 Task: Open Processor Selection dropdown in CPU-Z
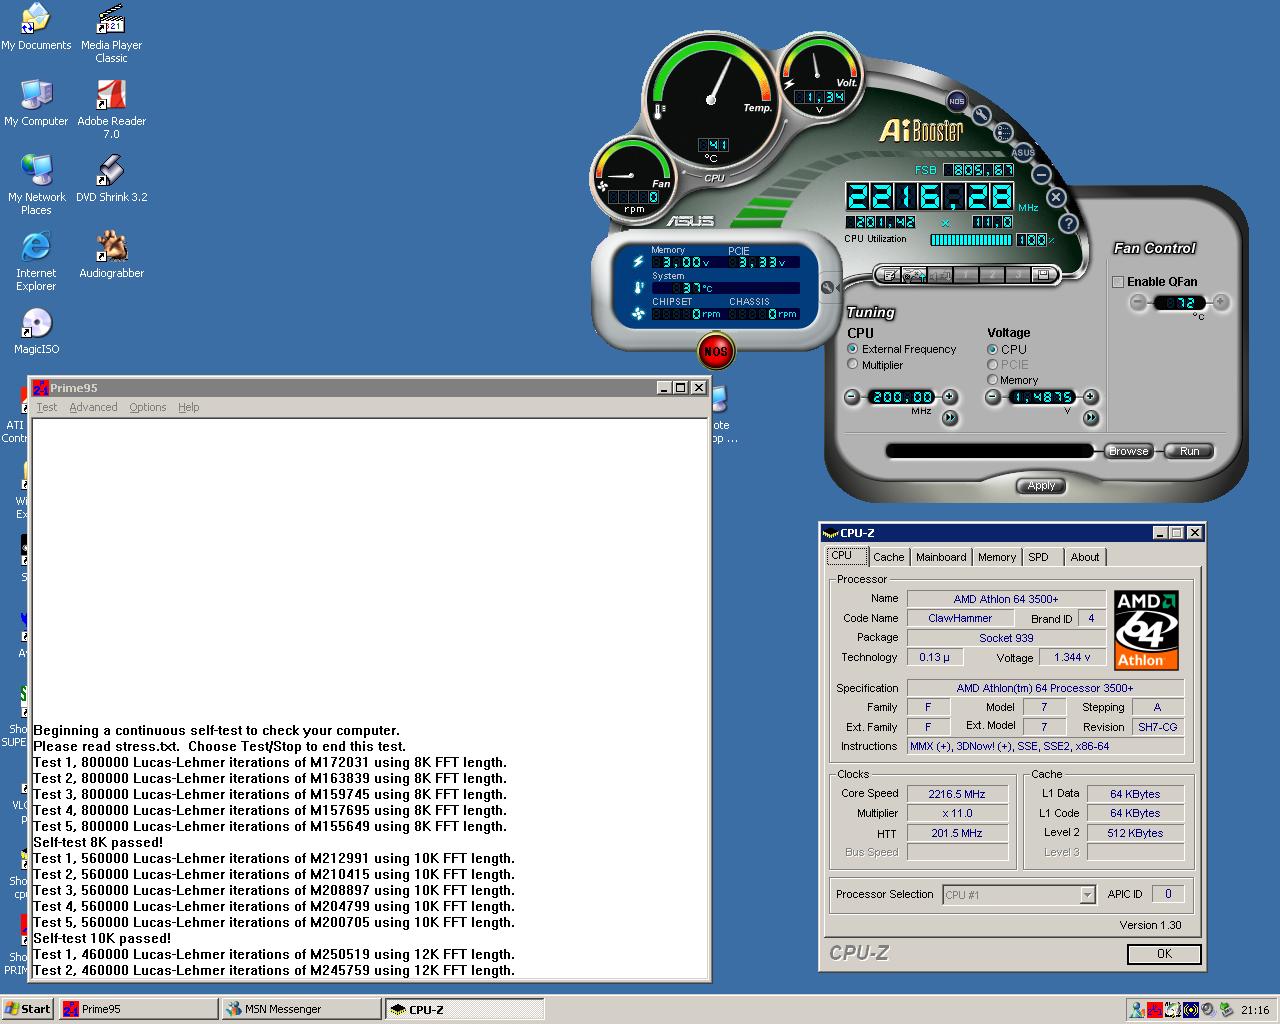coord(1087,895)
